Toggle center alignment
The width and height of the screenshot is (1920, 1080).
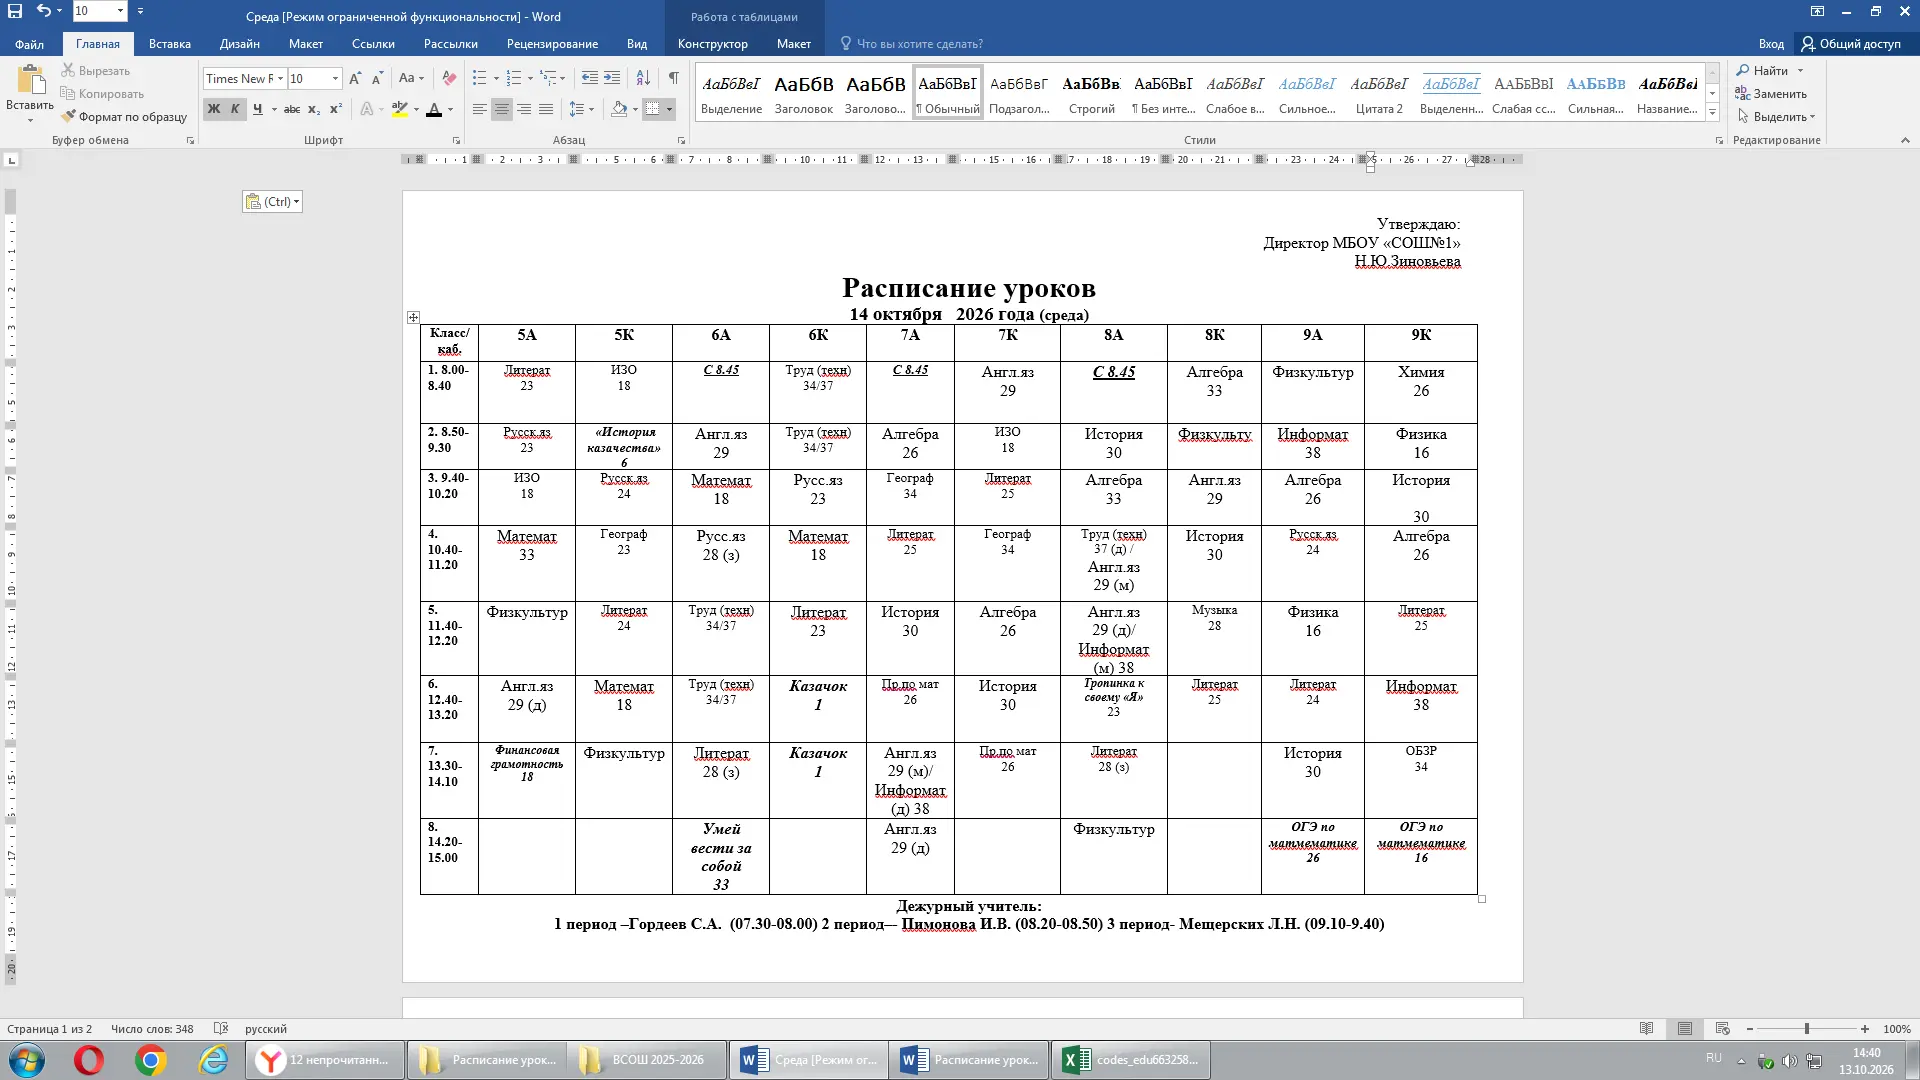pyautogui.click(x=502, y=110)
